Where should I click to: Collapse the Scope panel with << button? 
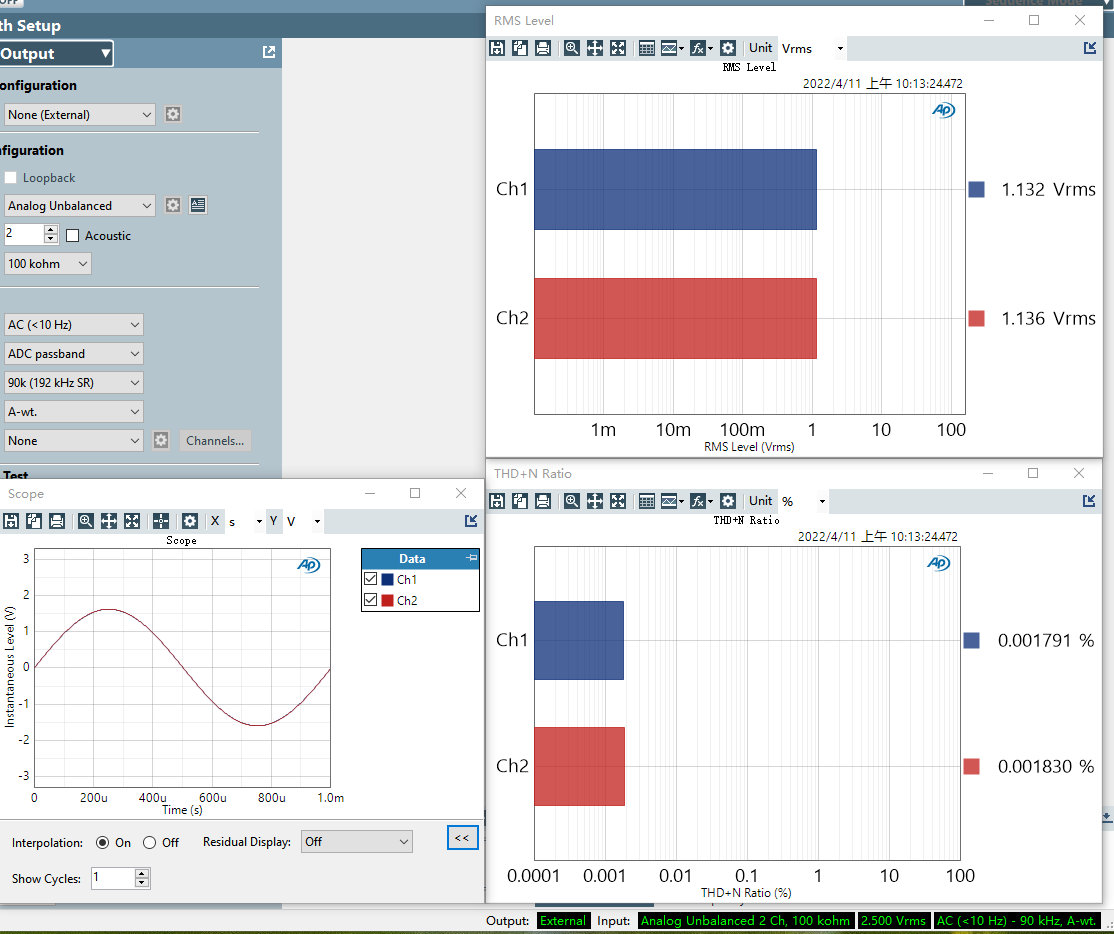pyautogui.click(x=462, y=838)
